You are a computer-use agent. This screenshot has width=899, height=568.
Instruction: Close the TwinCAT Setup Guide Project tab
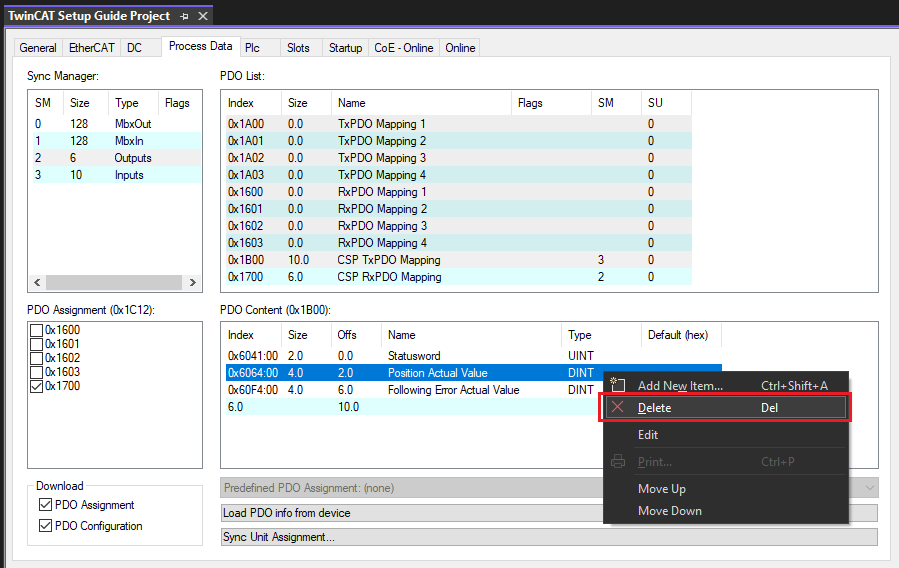203,16
